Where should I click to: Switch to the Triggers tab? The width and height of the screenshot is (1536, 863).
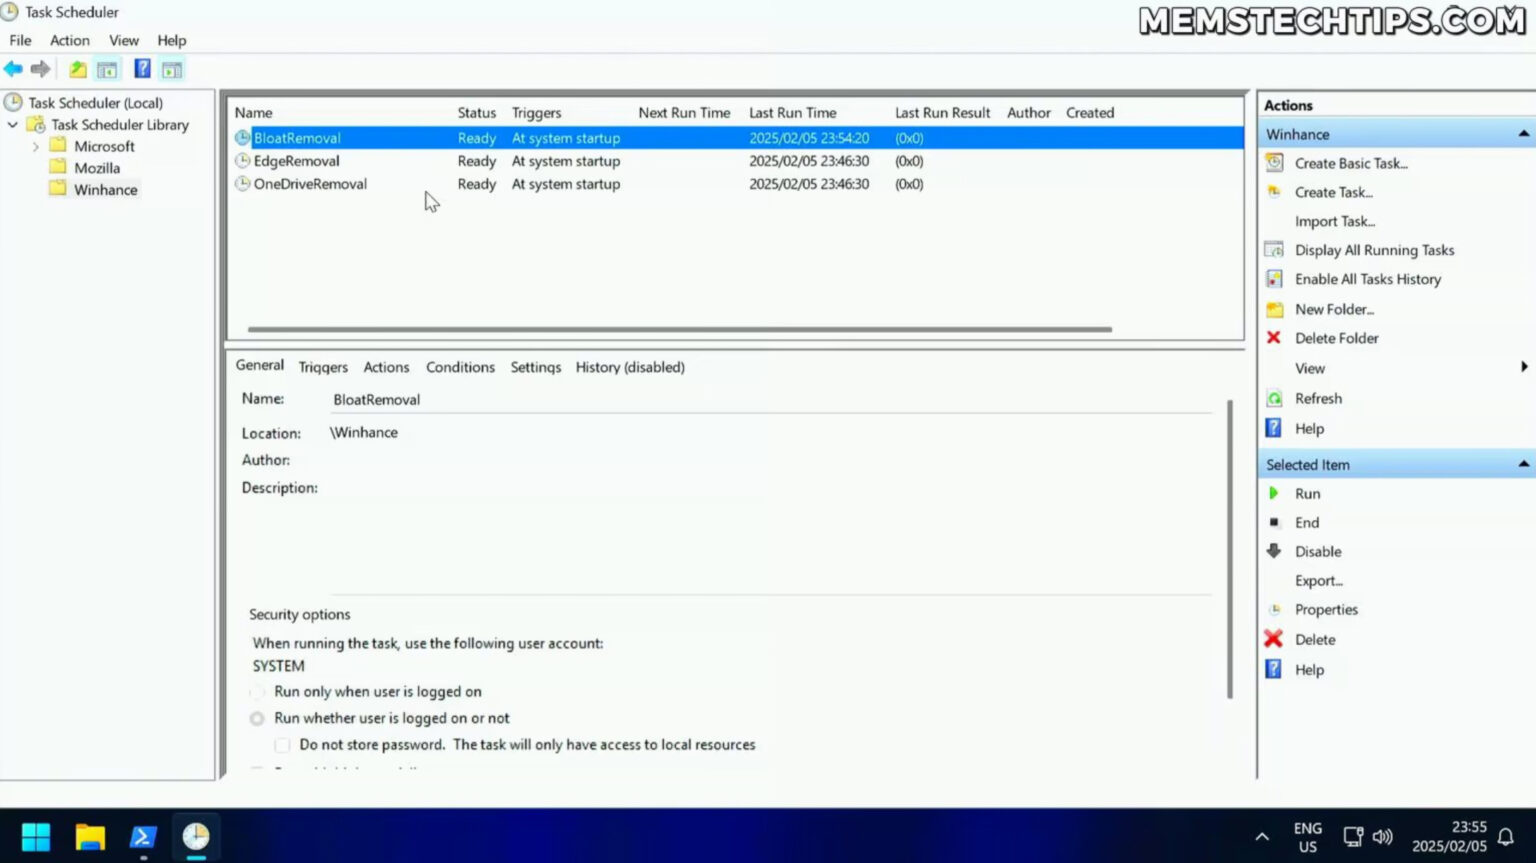pos(322,367)
